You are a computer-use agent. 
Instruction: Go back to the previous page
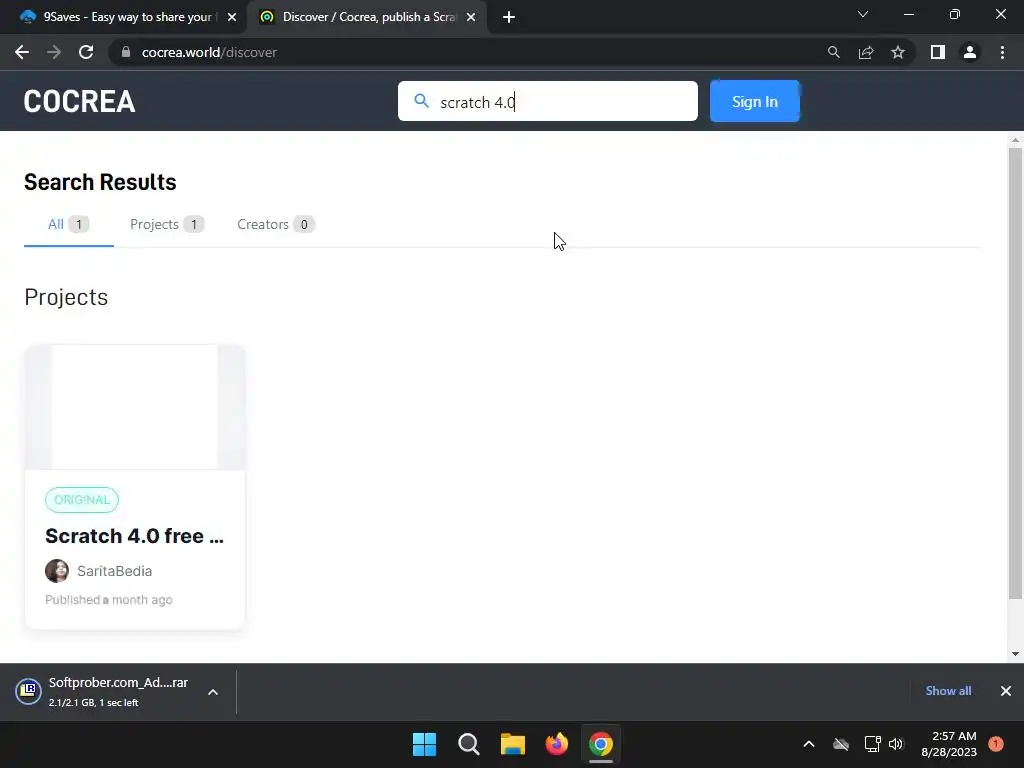point(22,52)
